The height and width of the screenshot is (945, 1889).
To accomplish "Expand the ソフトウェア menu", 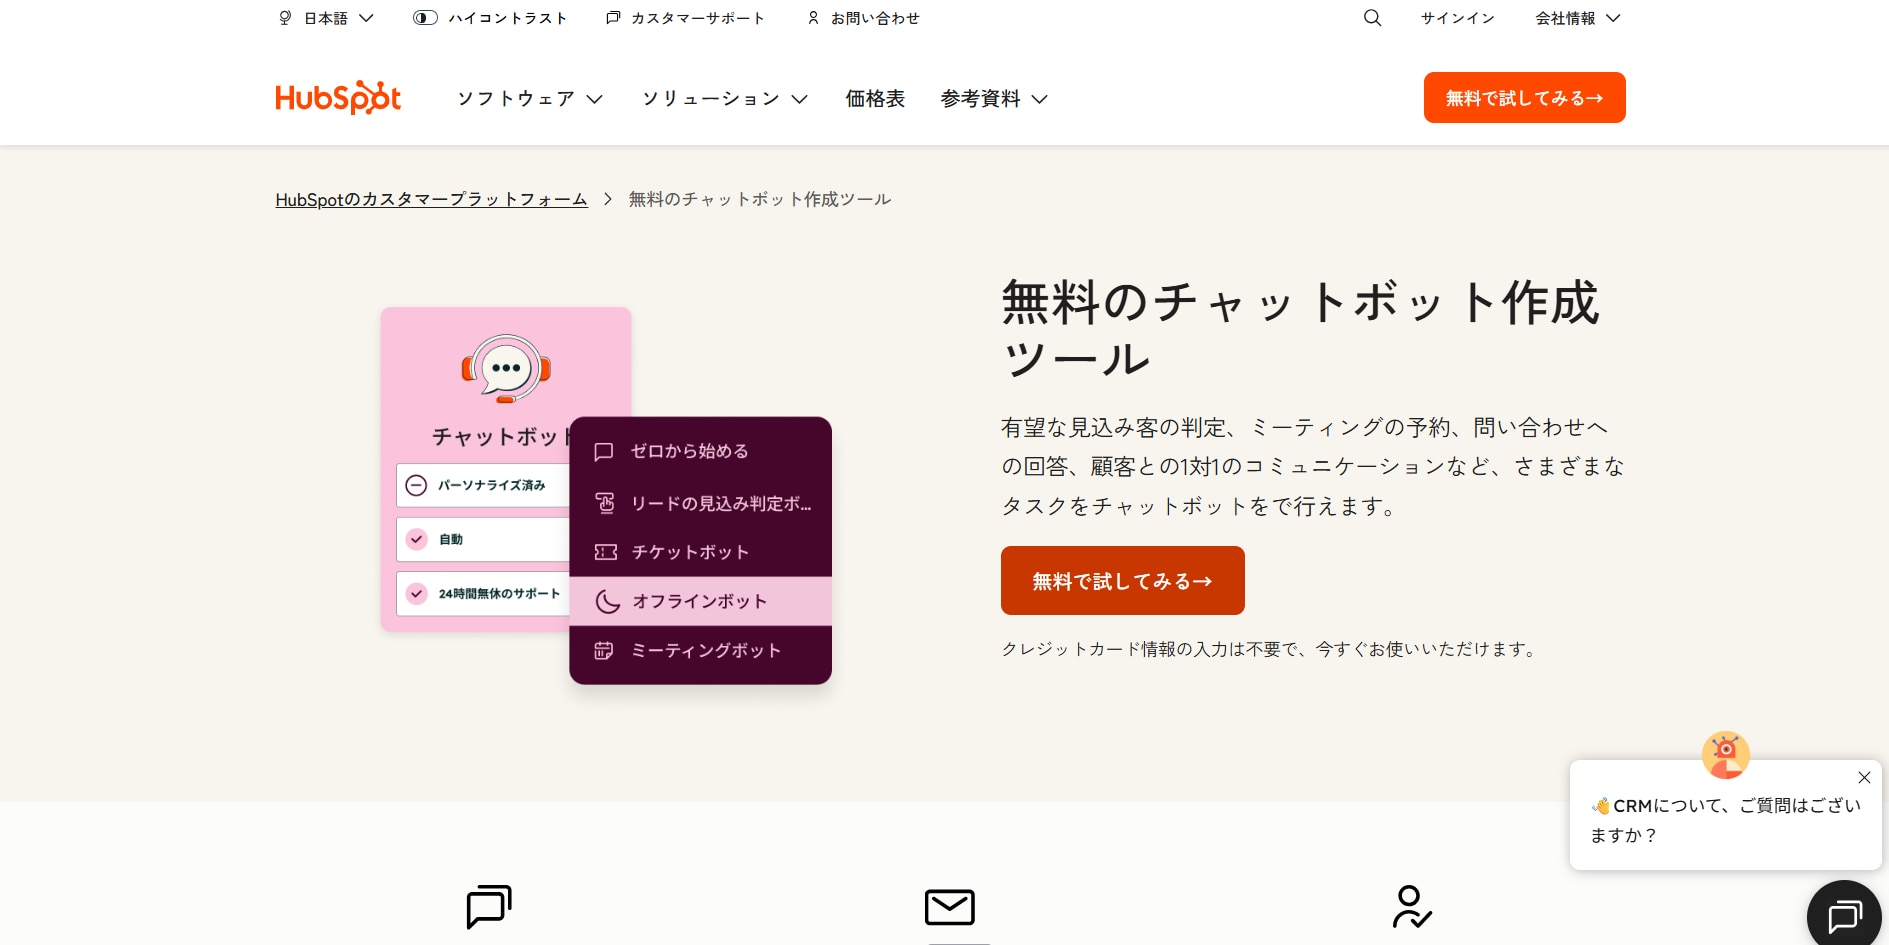I will point(530,99).
